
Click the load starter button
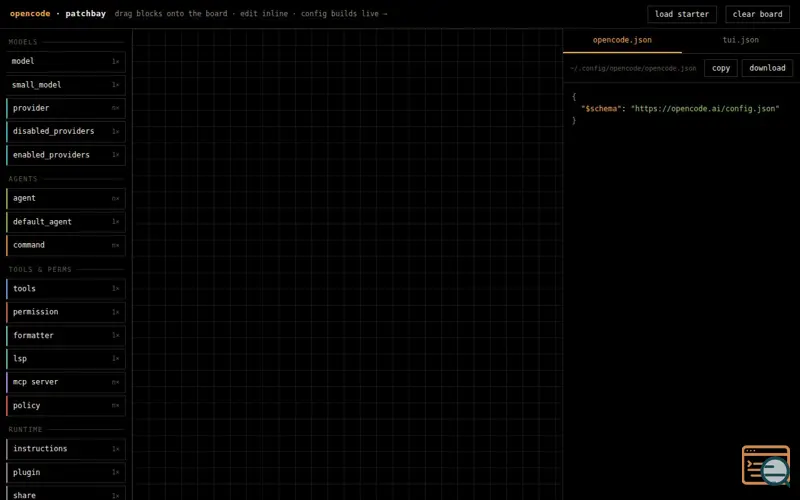[682, 14]
